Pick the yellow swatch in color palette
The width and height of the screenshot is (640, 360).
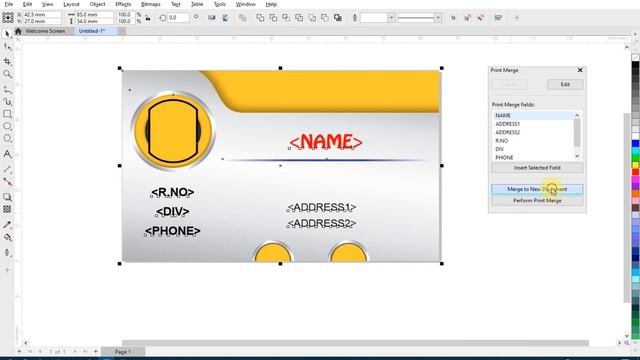(636, 165)
